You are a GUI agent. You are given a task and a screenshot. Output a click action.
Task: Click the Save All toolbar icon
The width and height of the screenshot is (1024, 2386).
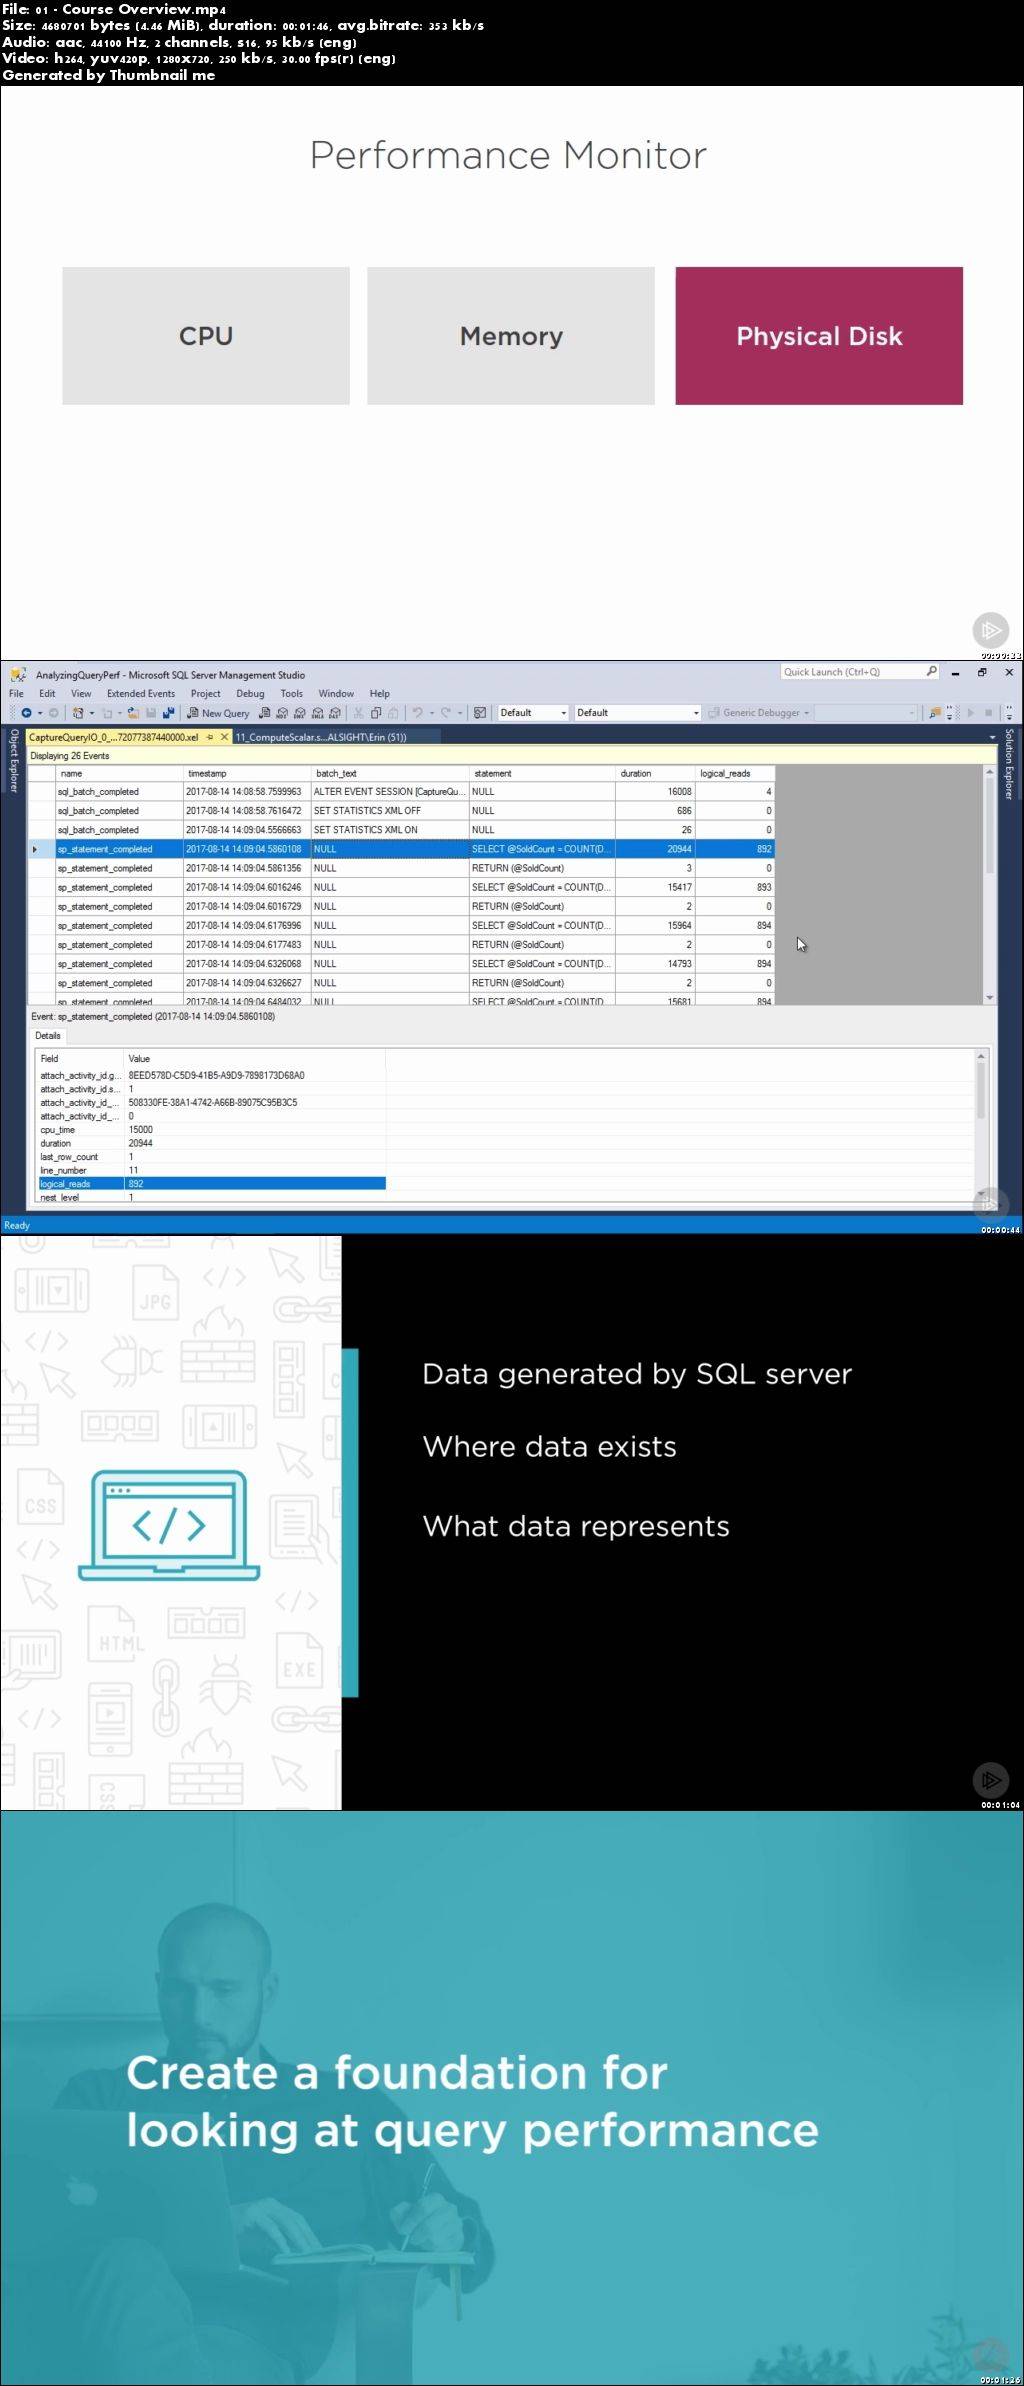[167, 713]
